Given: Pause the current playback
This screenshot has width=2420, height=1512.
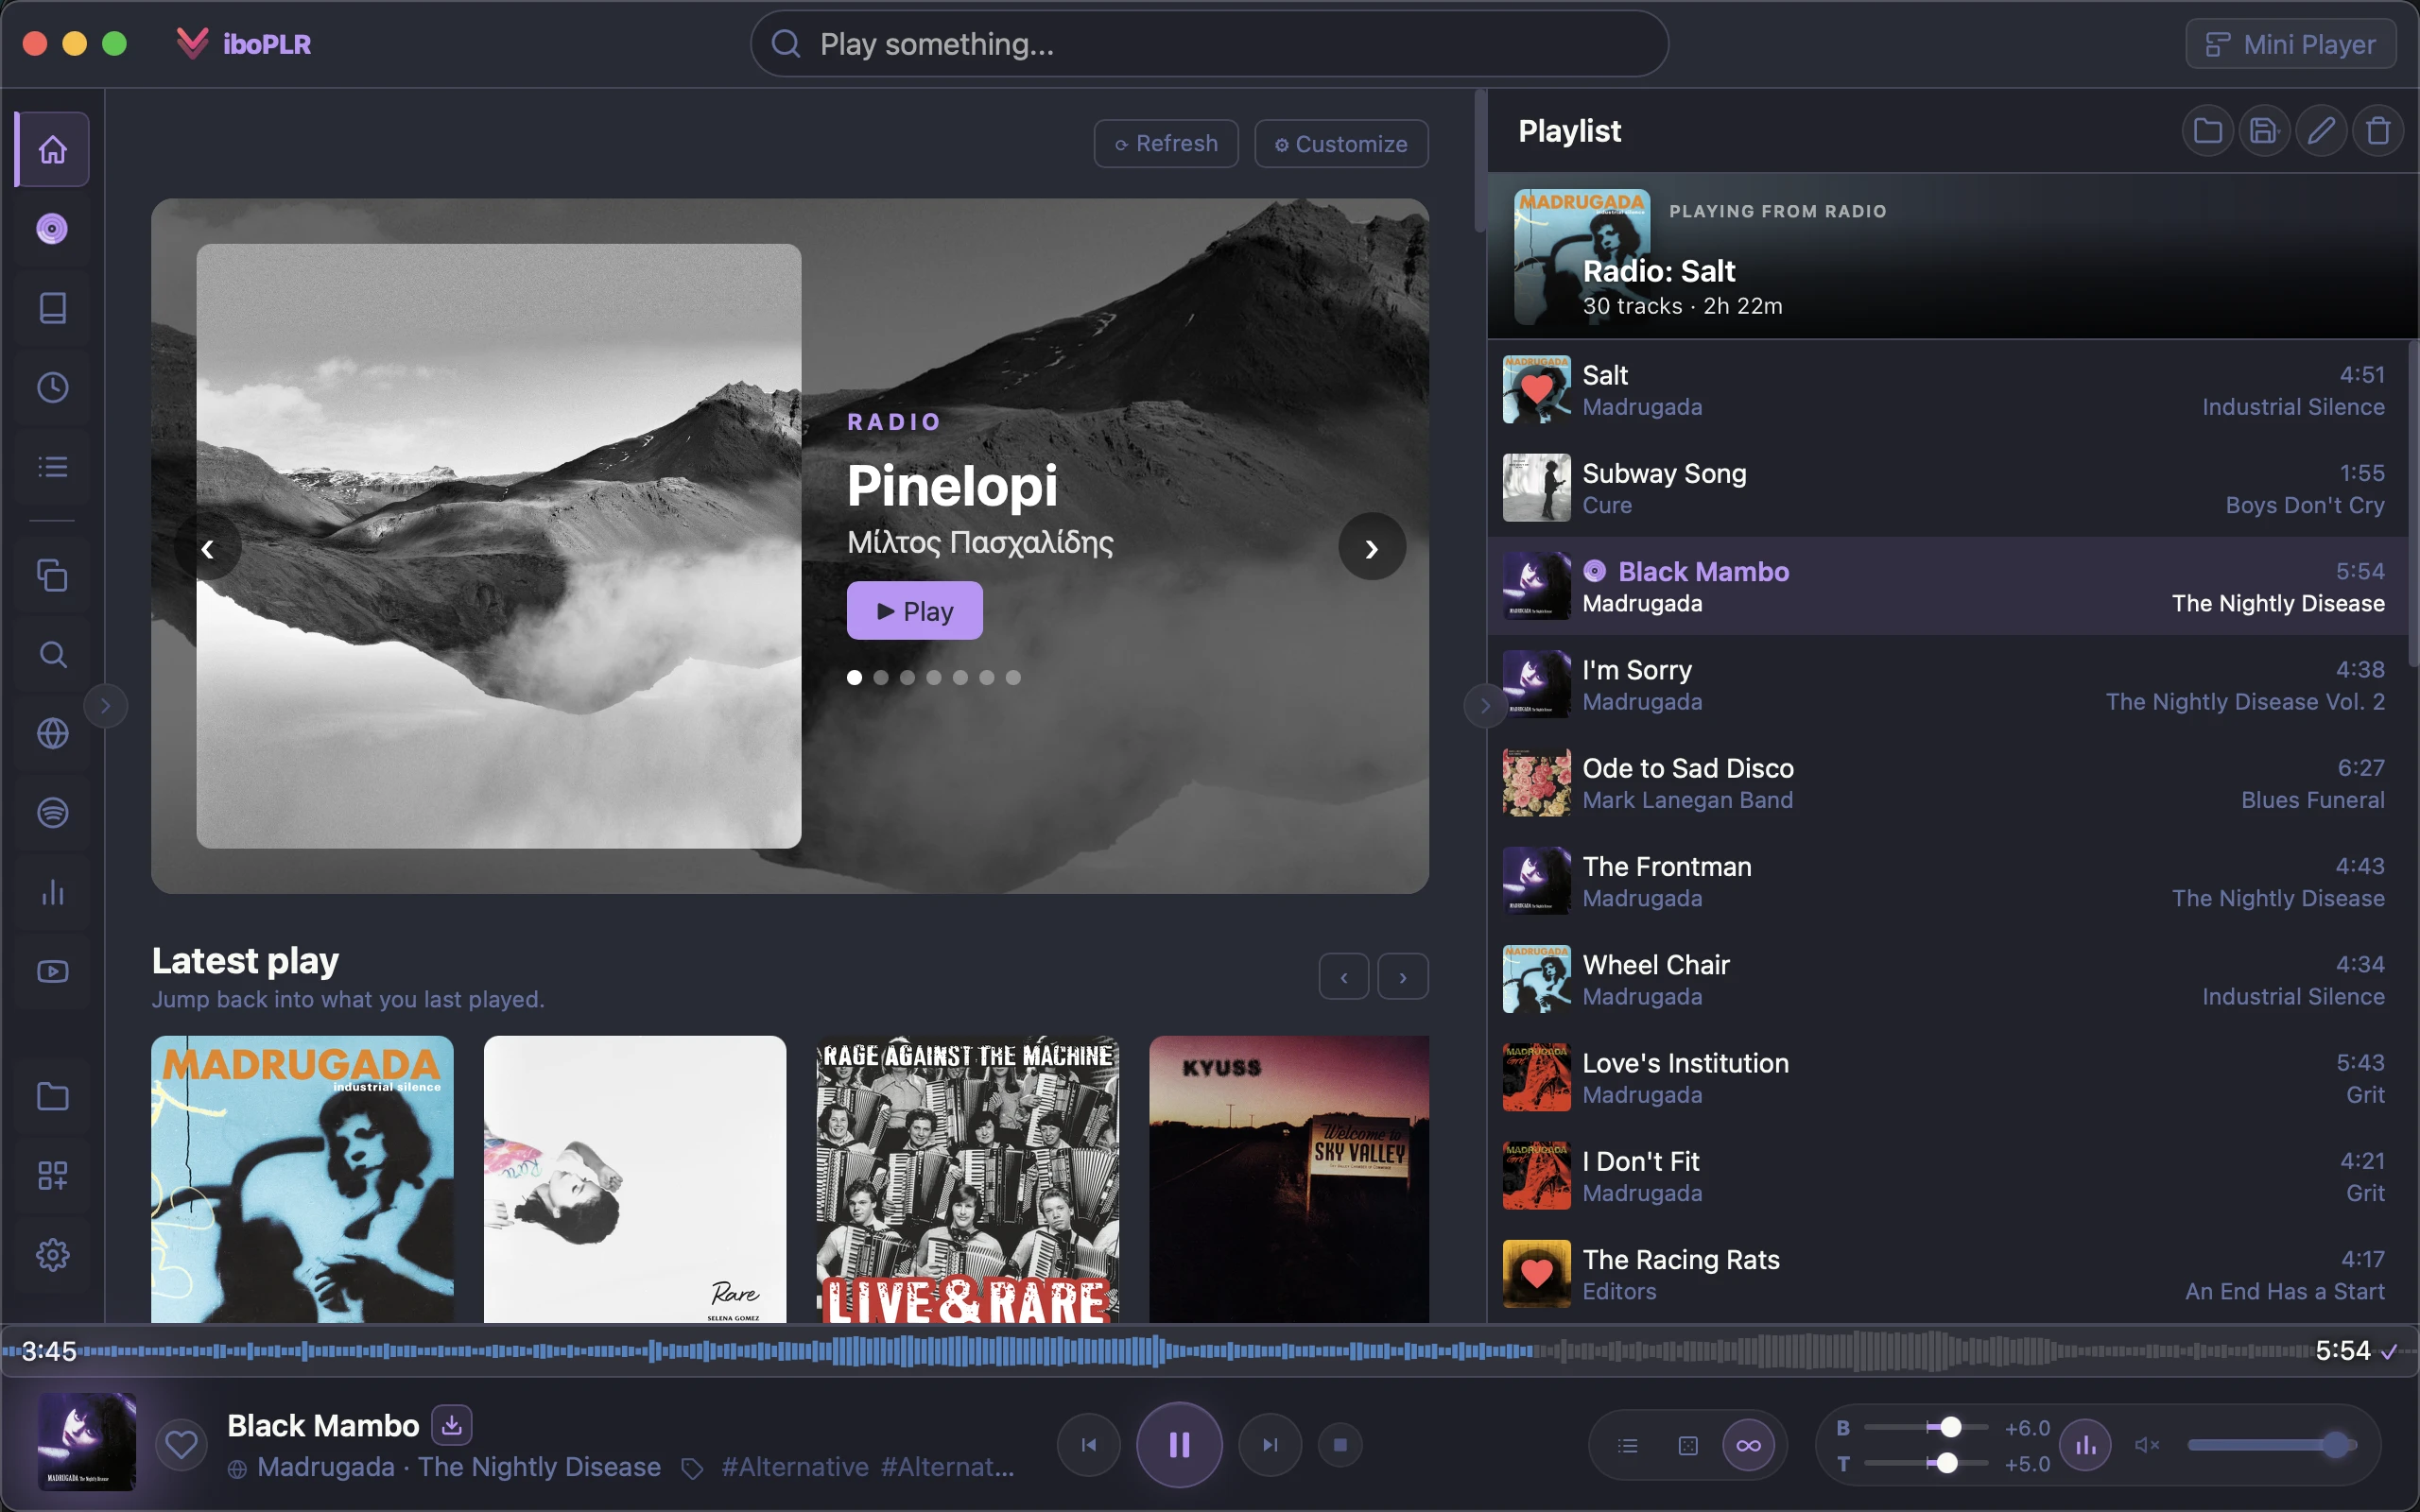Looking at the screenshot, I should point(1179,1445).
